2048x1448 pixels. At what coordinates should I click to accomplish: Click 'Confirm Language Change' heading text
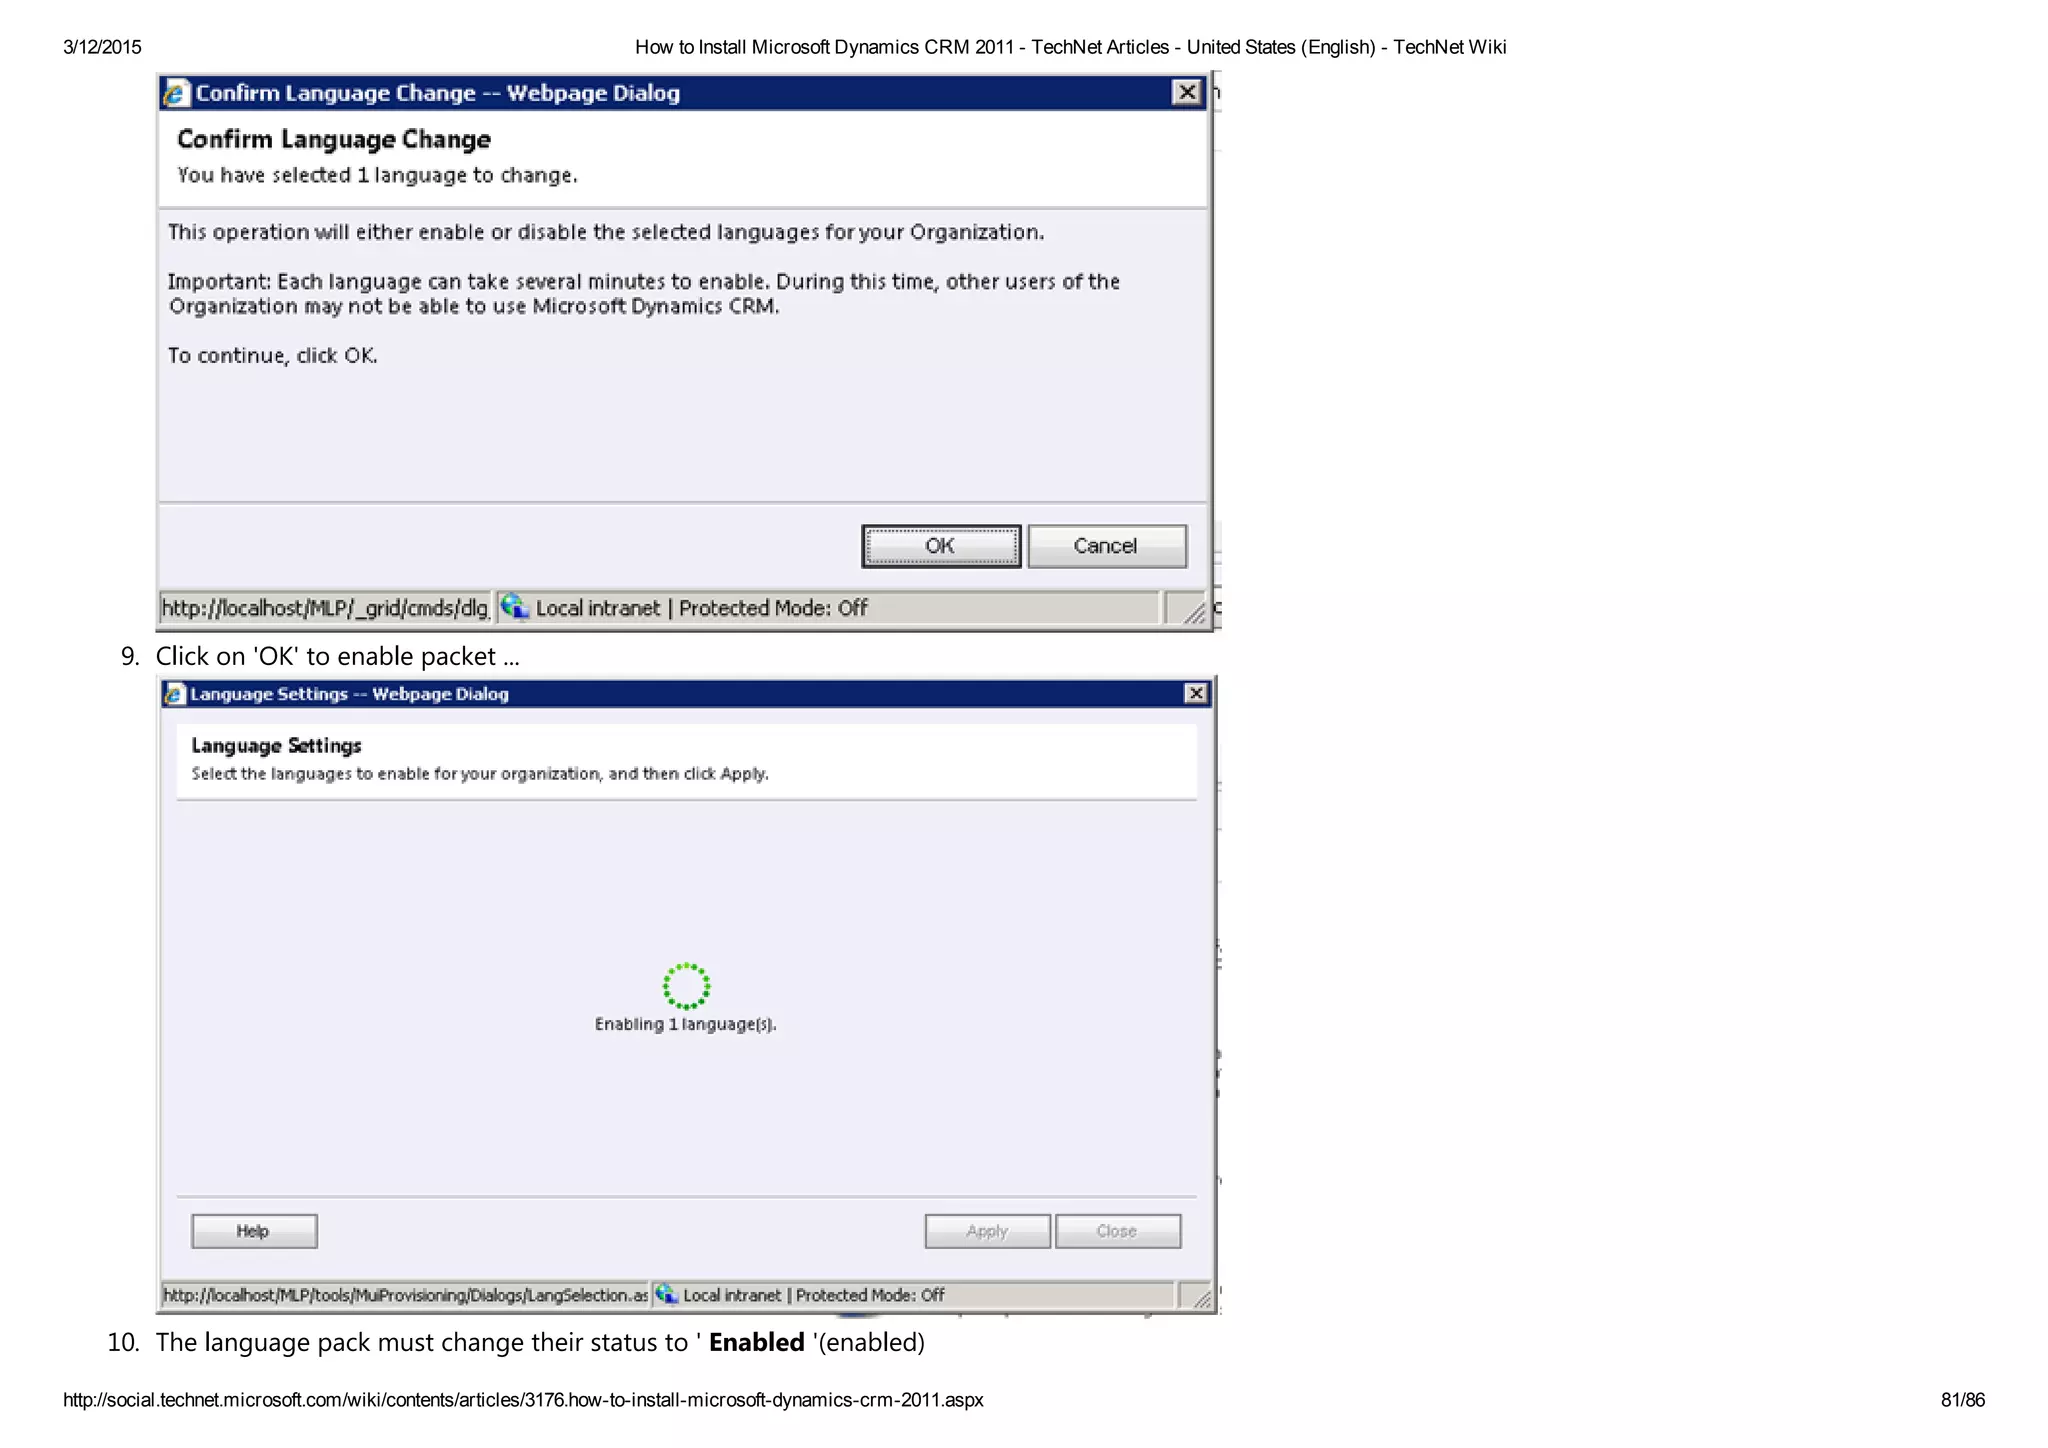pyautogui.click(x=334, y=139)
